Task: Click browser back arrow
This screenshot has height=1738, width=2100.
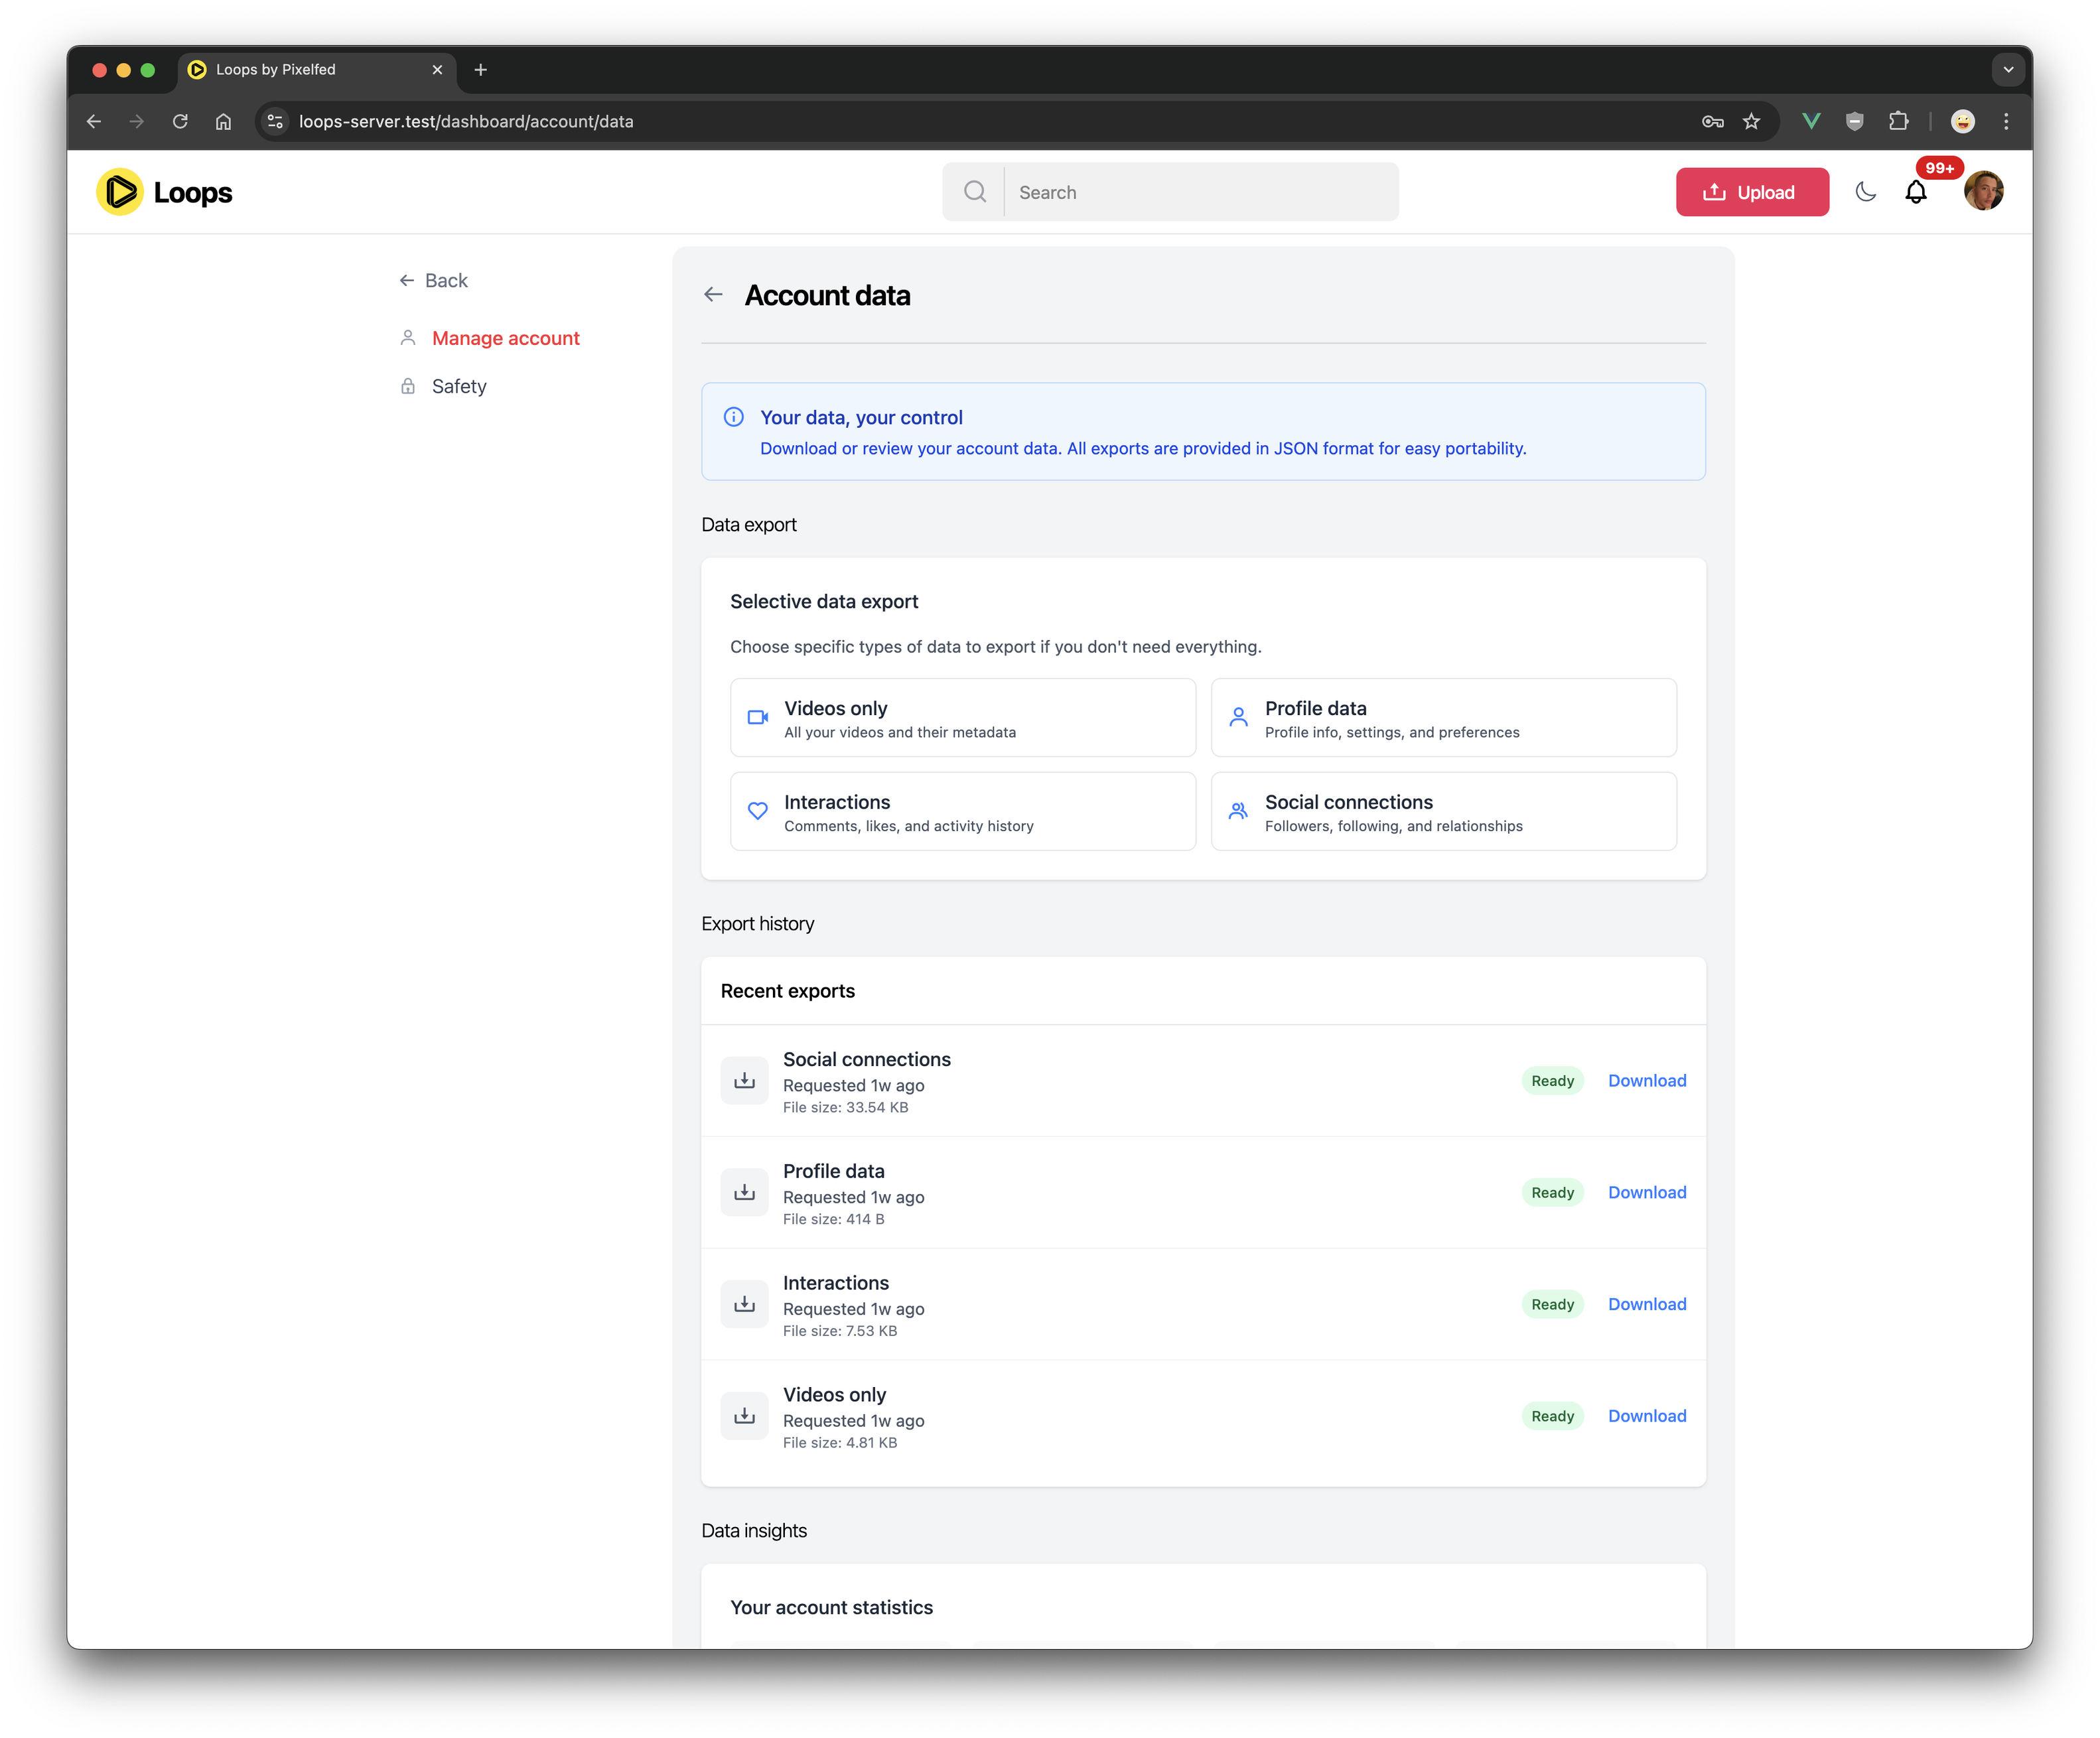Action: 94,121
